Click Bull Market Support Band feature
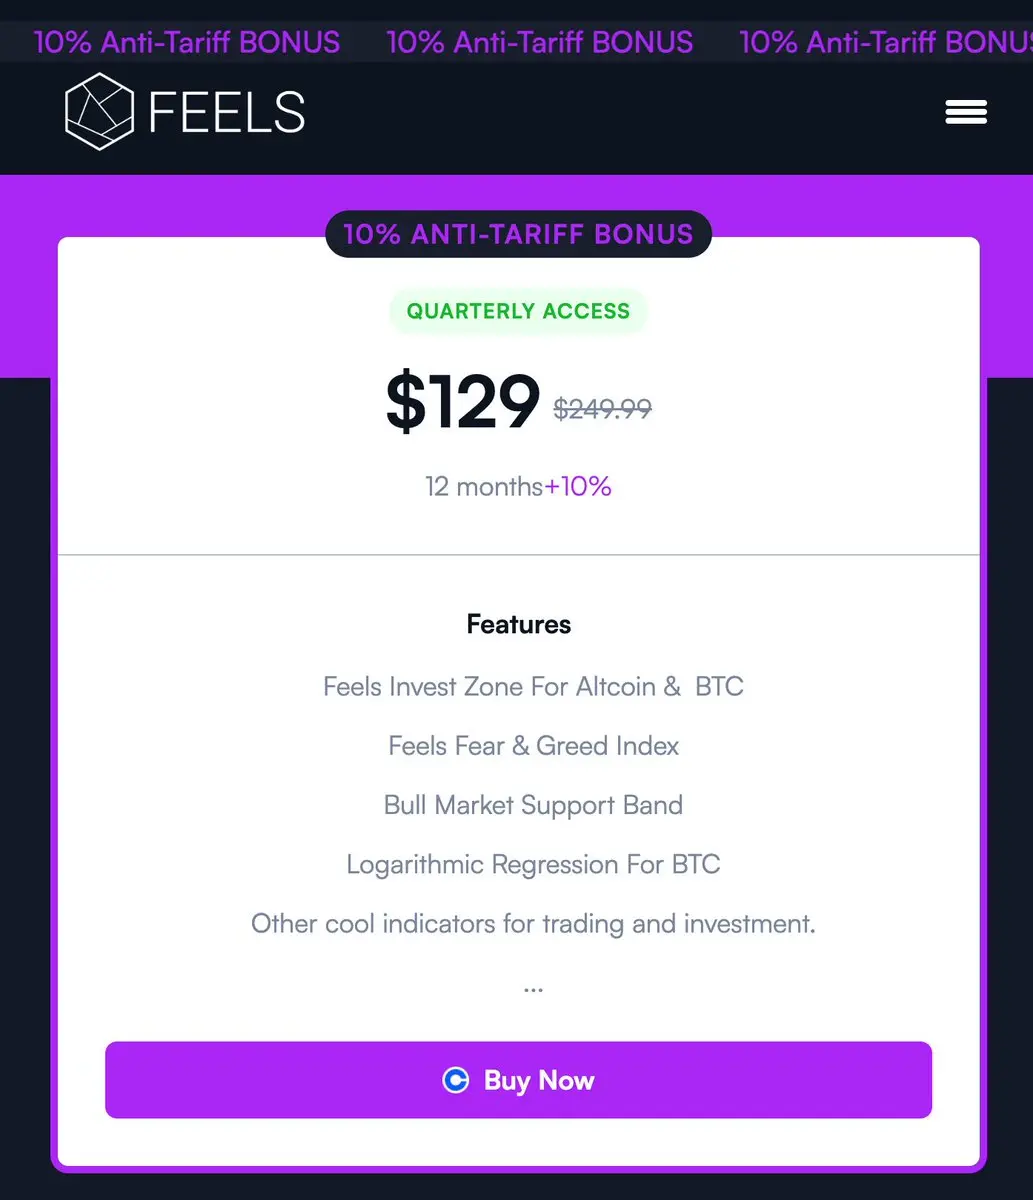Image resolution: width=1033 pixels, height=1200 pixels. point(533,805)
